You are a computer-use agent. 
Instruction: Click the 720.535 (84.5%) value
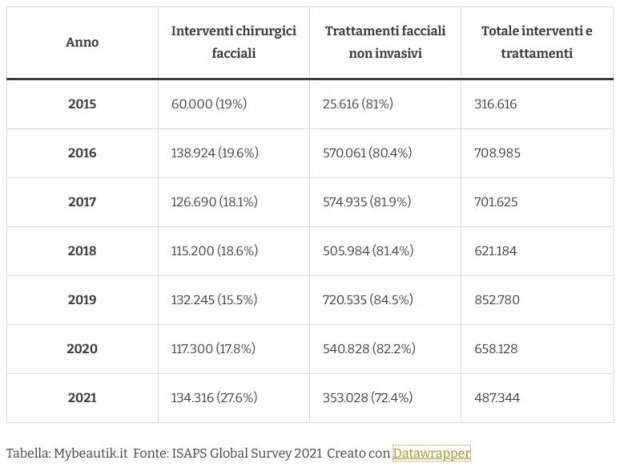[368, 300]
